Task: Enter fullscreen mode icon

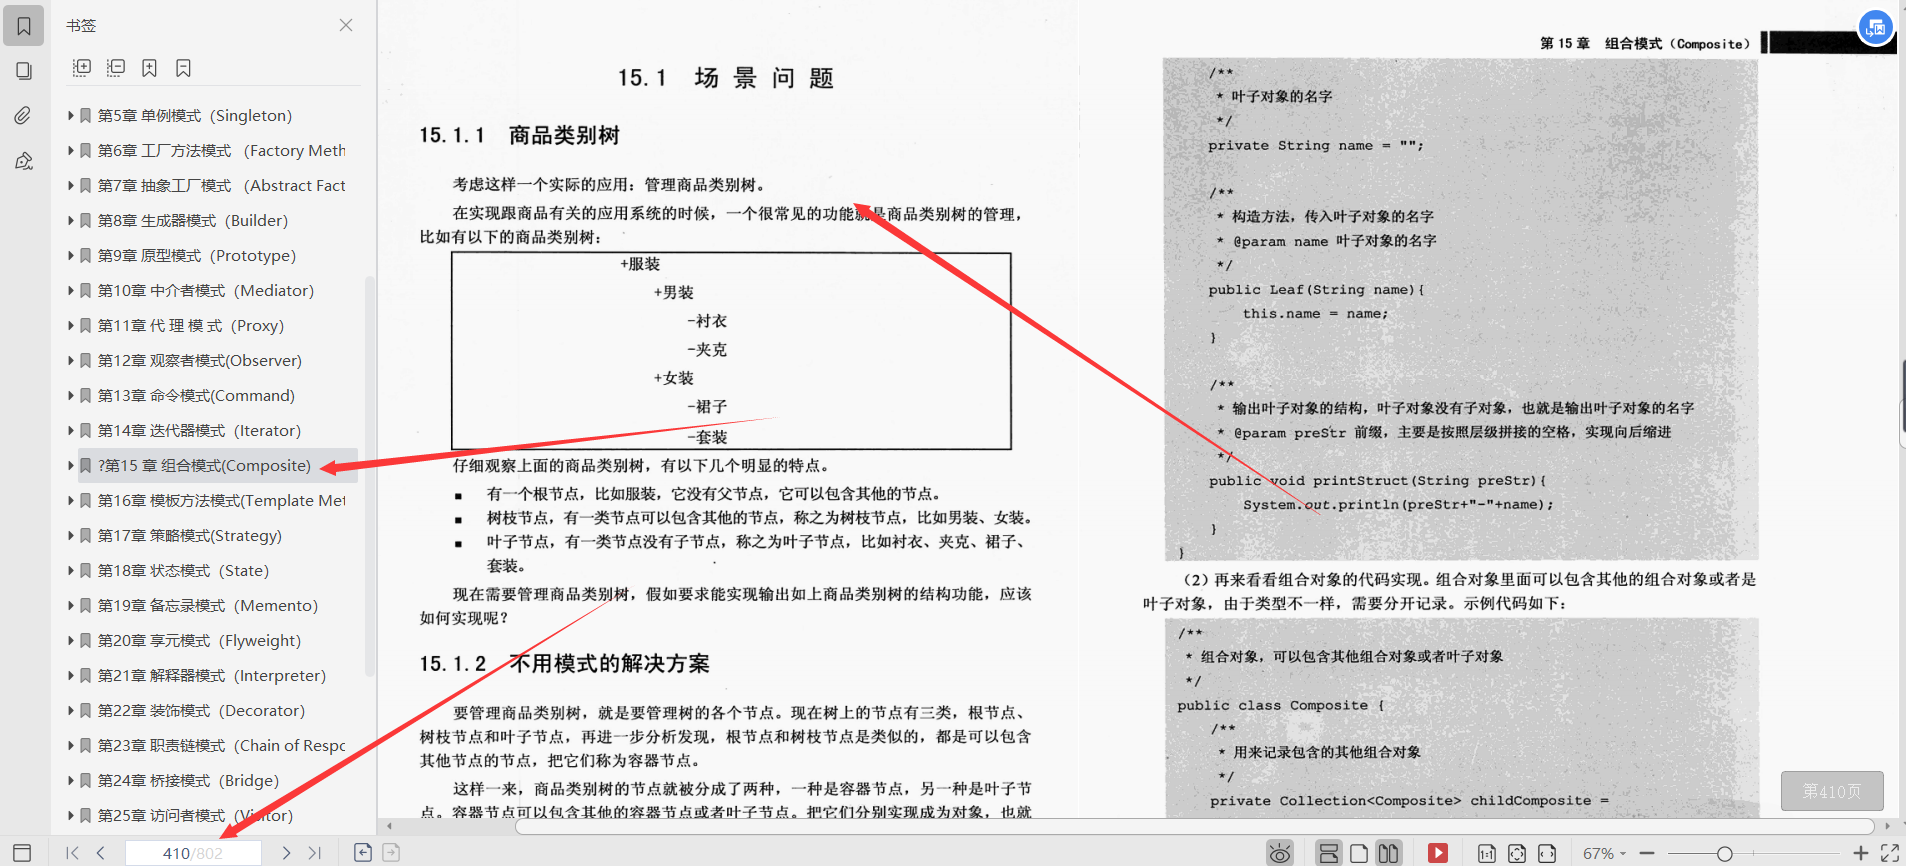Action: pos(1890,853)
